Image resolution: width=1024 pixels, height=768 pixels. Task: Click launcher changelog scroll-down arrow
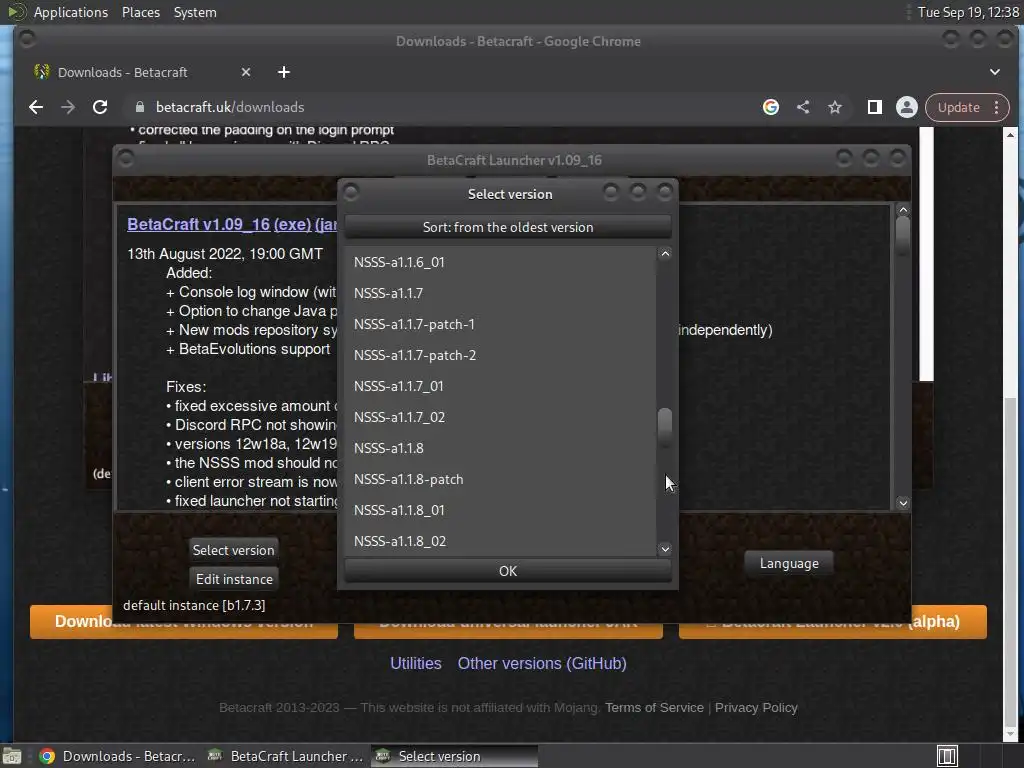pyautogui.click(x=903, y=503)
